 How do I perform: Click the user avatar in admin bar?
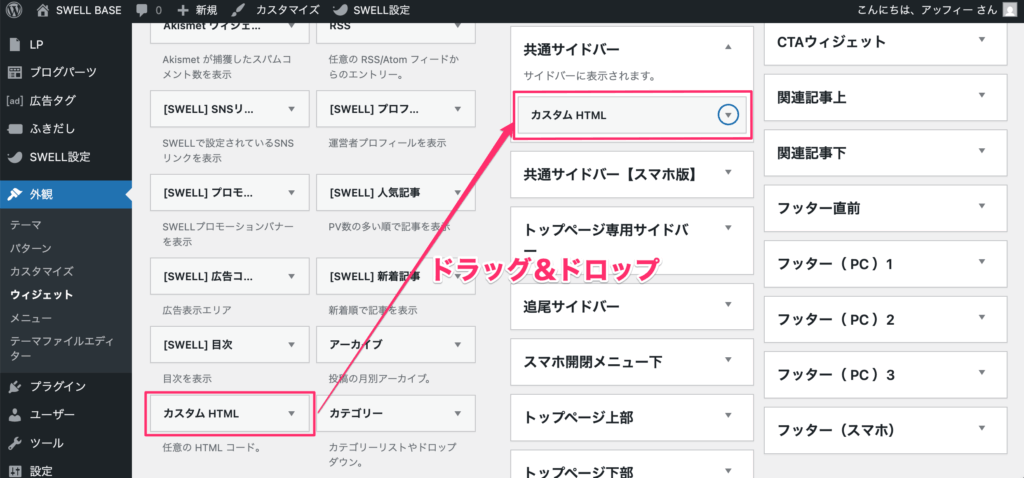(x=1010, y=10)
